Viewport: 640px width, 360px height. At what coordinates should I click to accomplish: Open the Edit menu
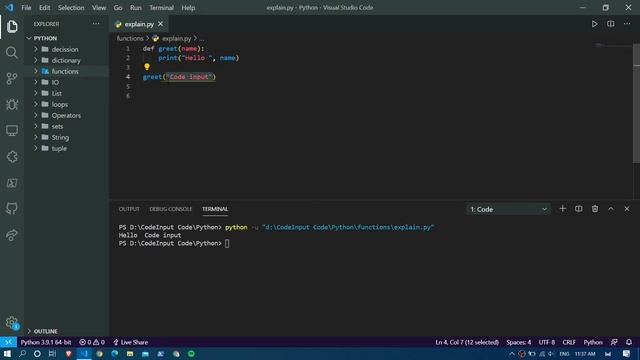click(x=44, y=8)
